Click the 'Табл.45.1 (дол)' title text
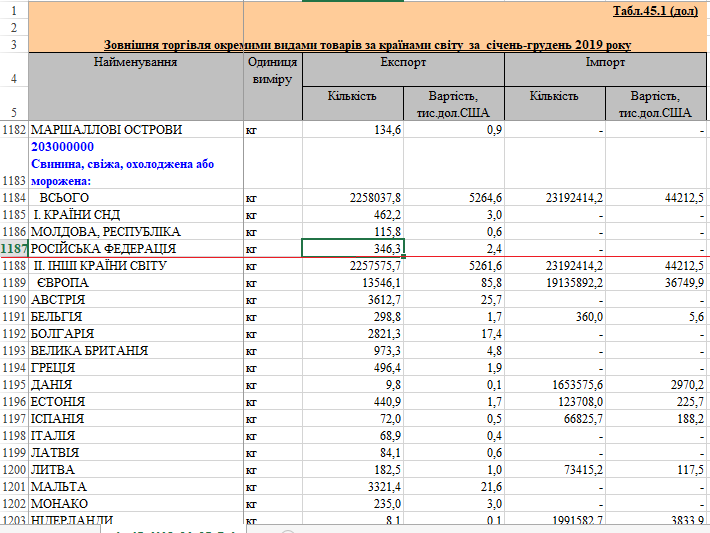Screen dimensions: 710x533 pos(655,11)
